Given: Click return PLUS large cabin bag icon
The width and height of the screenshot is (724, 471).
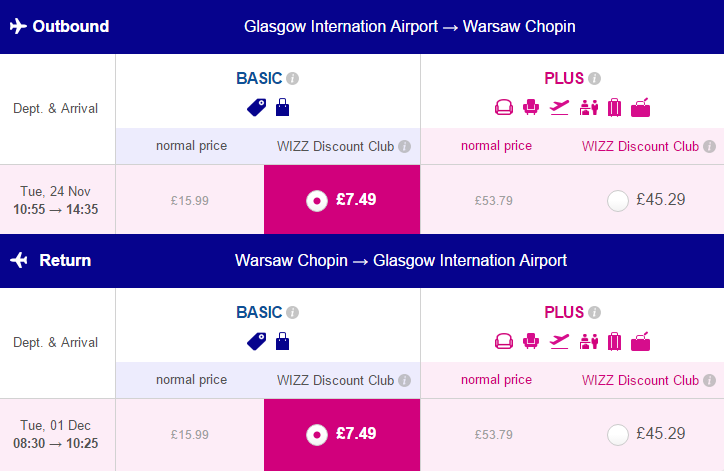Looking at the screenshot, I should (x=640, y=342).
